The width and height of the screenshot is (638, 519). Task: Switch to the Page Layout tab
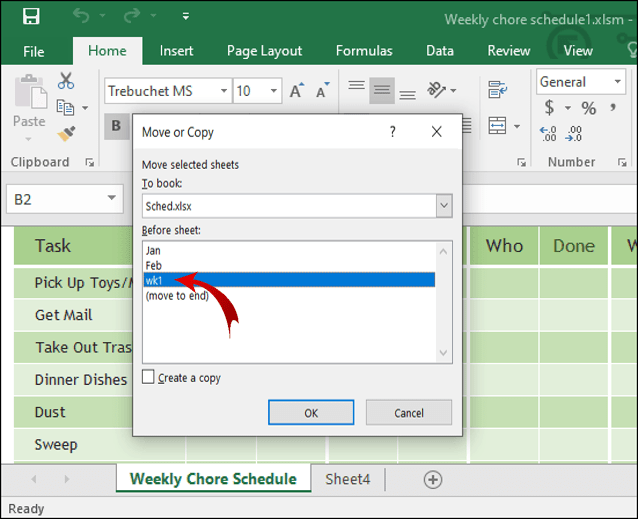pyautogui.click(x=264, y=51)
